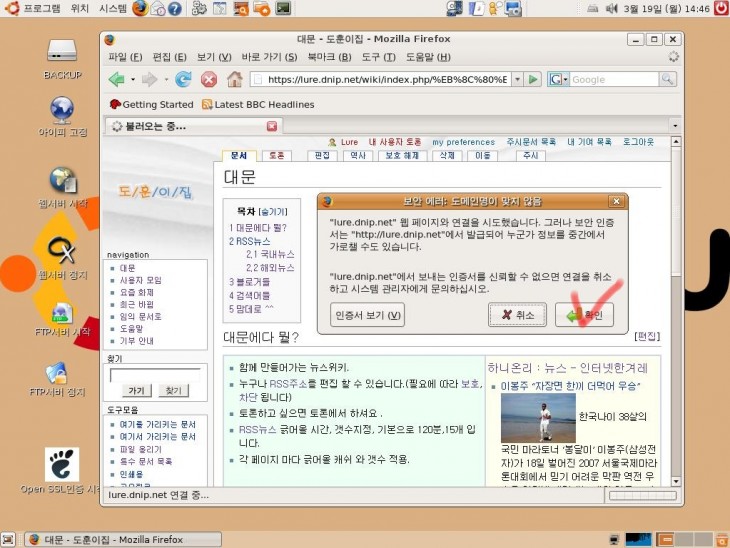Click the reload page icon

pyautogui.click(x=183, y=79)
